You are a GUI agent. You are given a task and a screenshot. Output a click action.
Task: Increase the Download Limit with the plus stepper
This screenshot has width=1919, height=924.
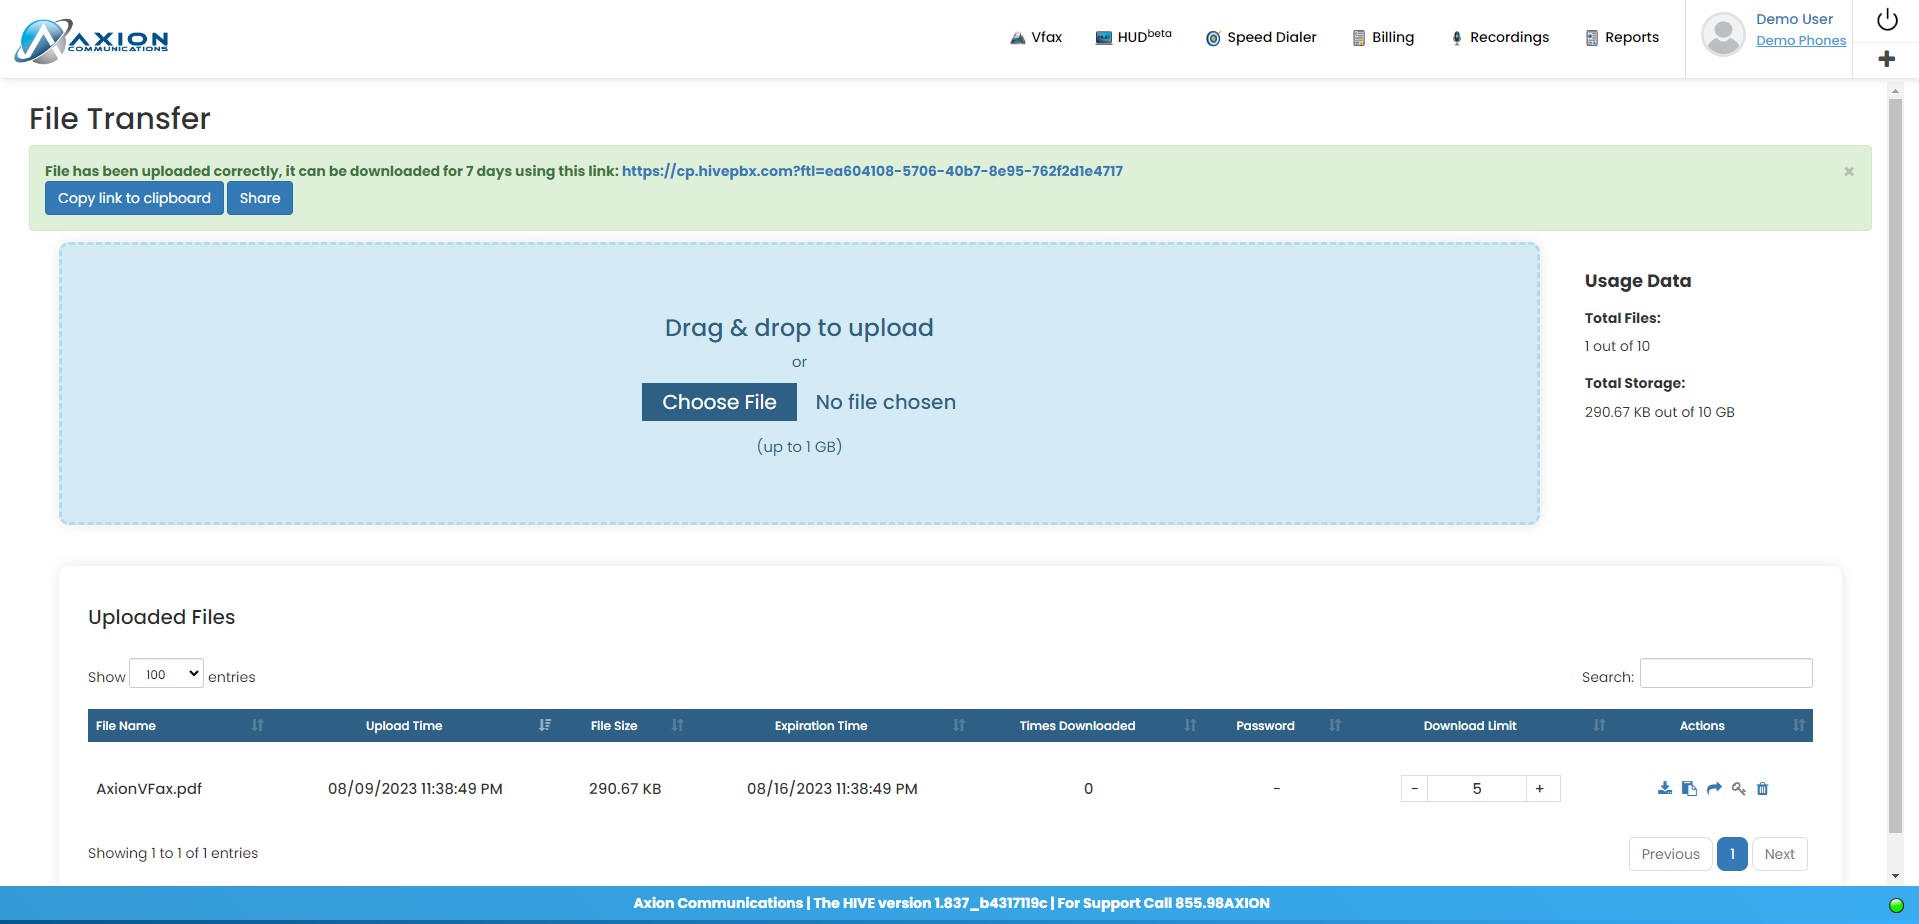click(x=1540, y=788)
